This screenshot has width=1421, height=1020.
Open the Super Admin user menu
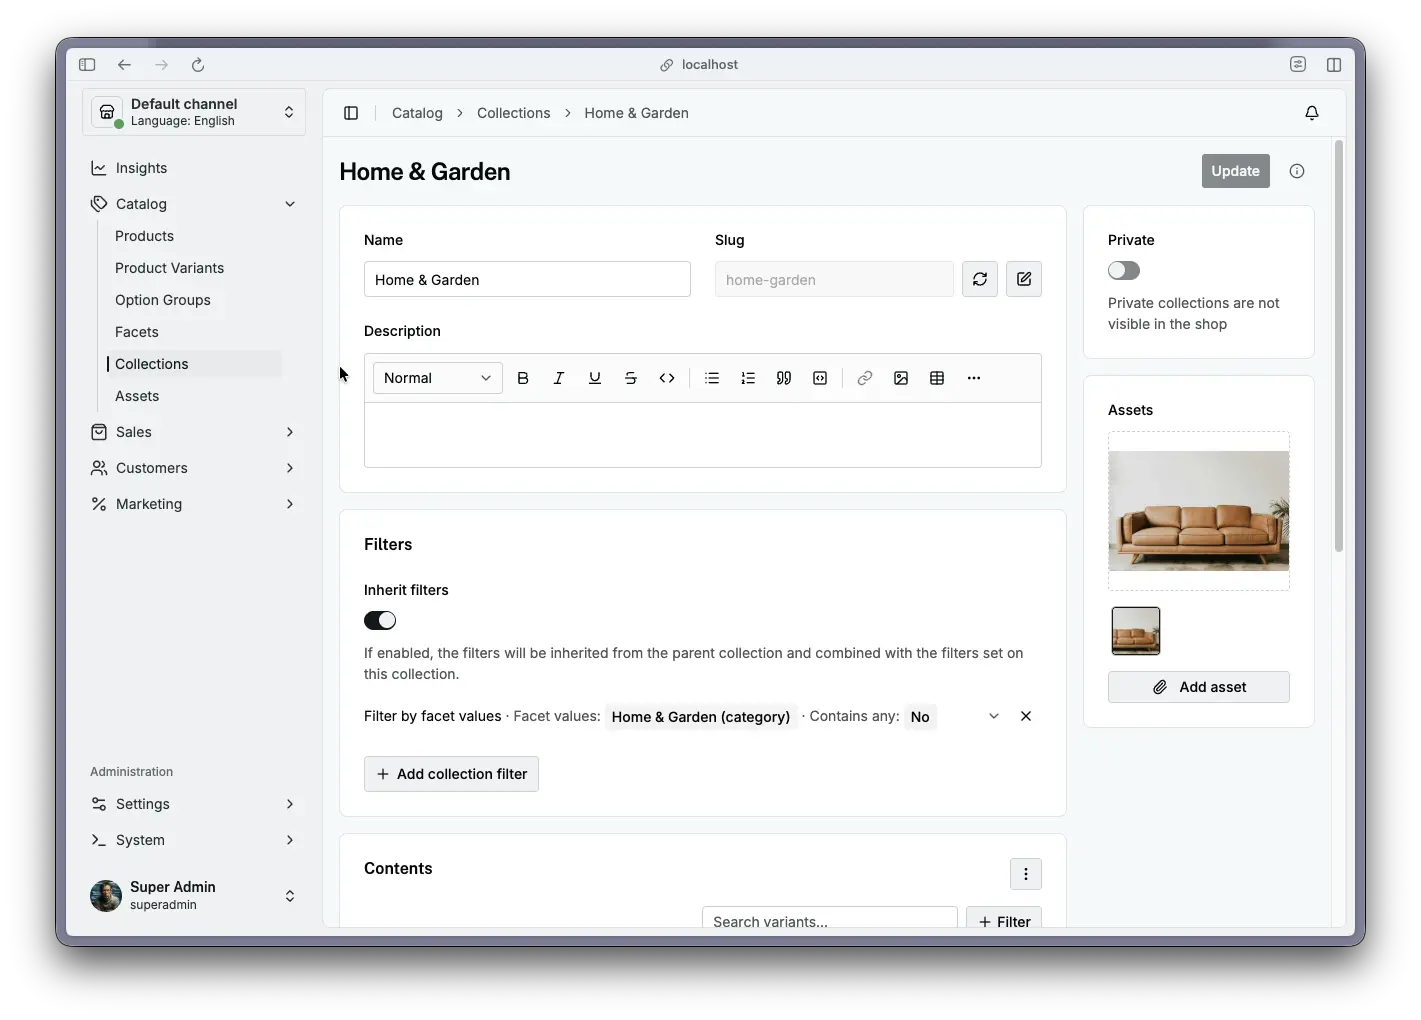[x=194, y=896]
